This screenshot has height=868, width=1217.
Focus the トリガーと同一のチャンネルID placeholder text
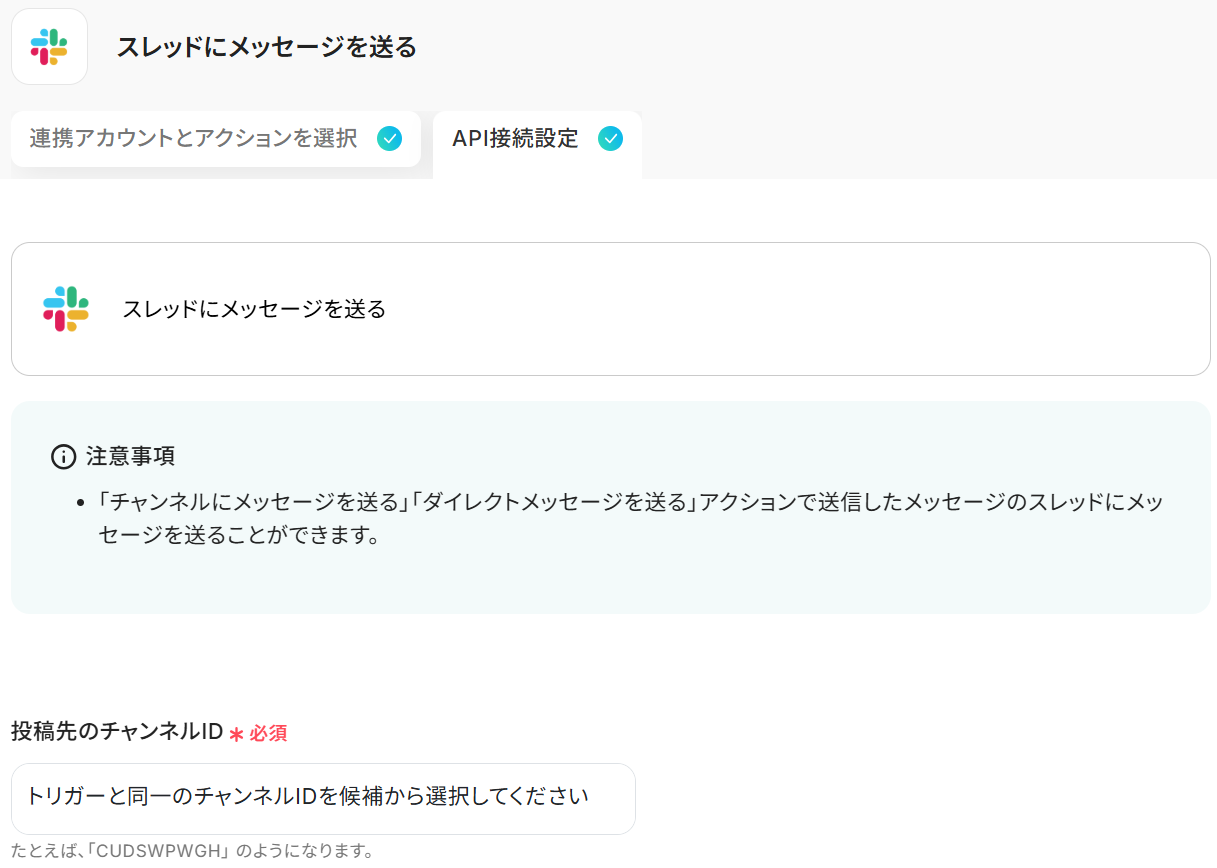point(308,797)
